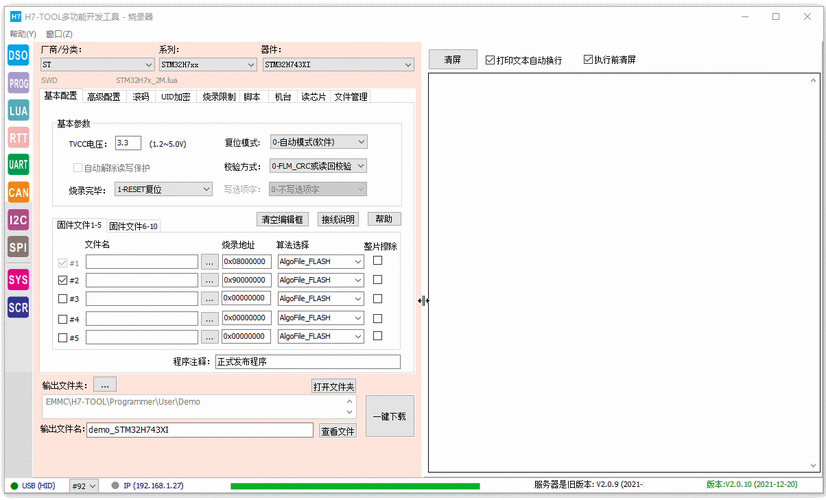Screen dimensions: 826x500
Task: Click the 程序注释 input field
Action: coord(308,361)
